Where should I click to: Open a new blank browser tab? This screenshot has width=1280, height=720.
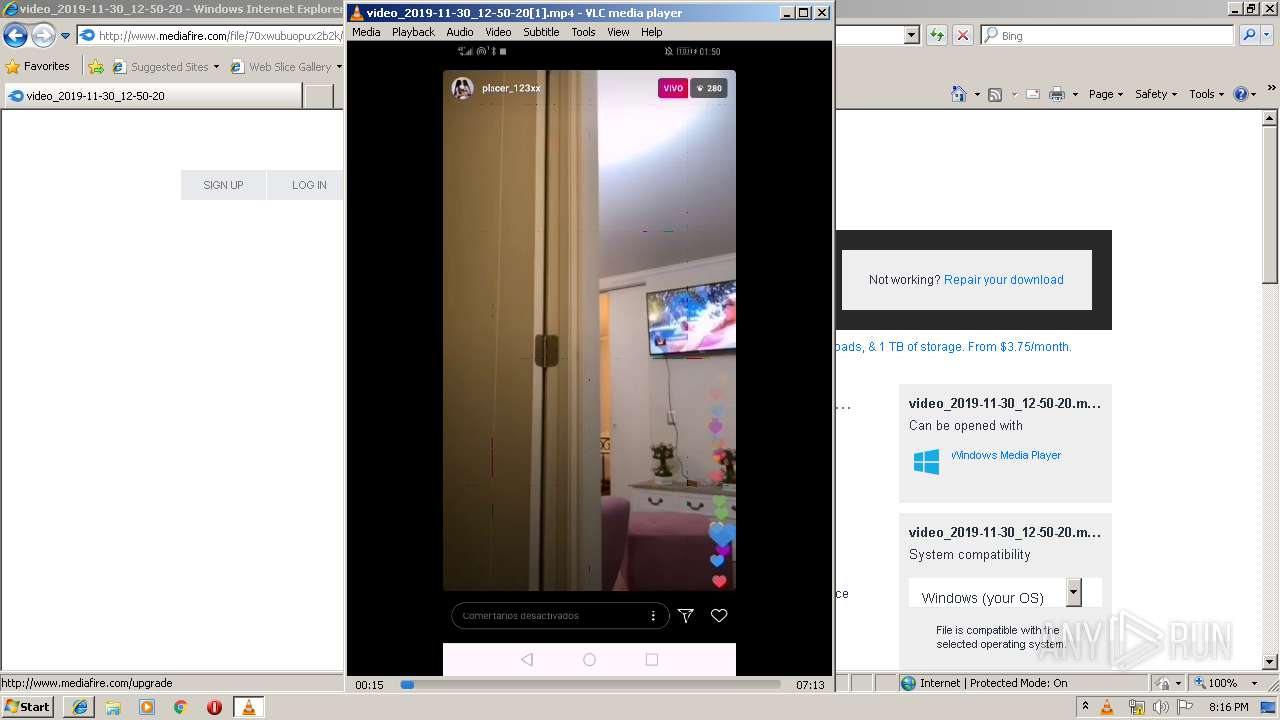[318, 96]
